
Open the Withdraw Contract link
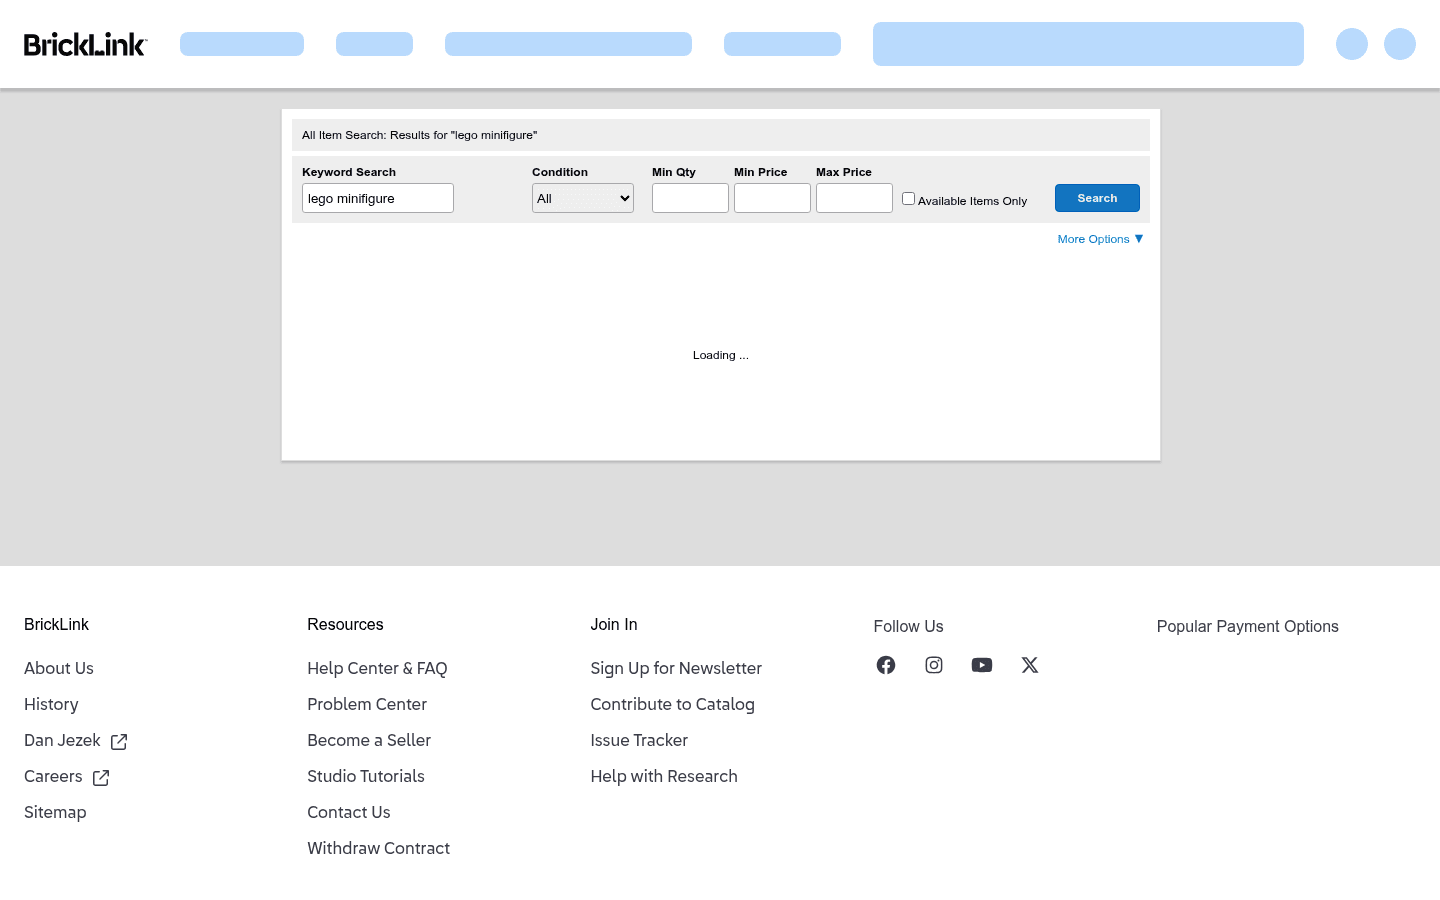pos(379,848)
